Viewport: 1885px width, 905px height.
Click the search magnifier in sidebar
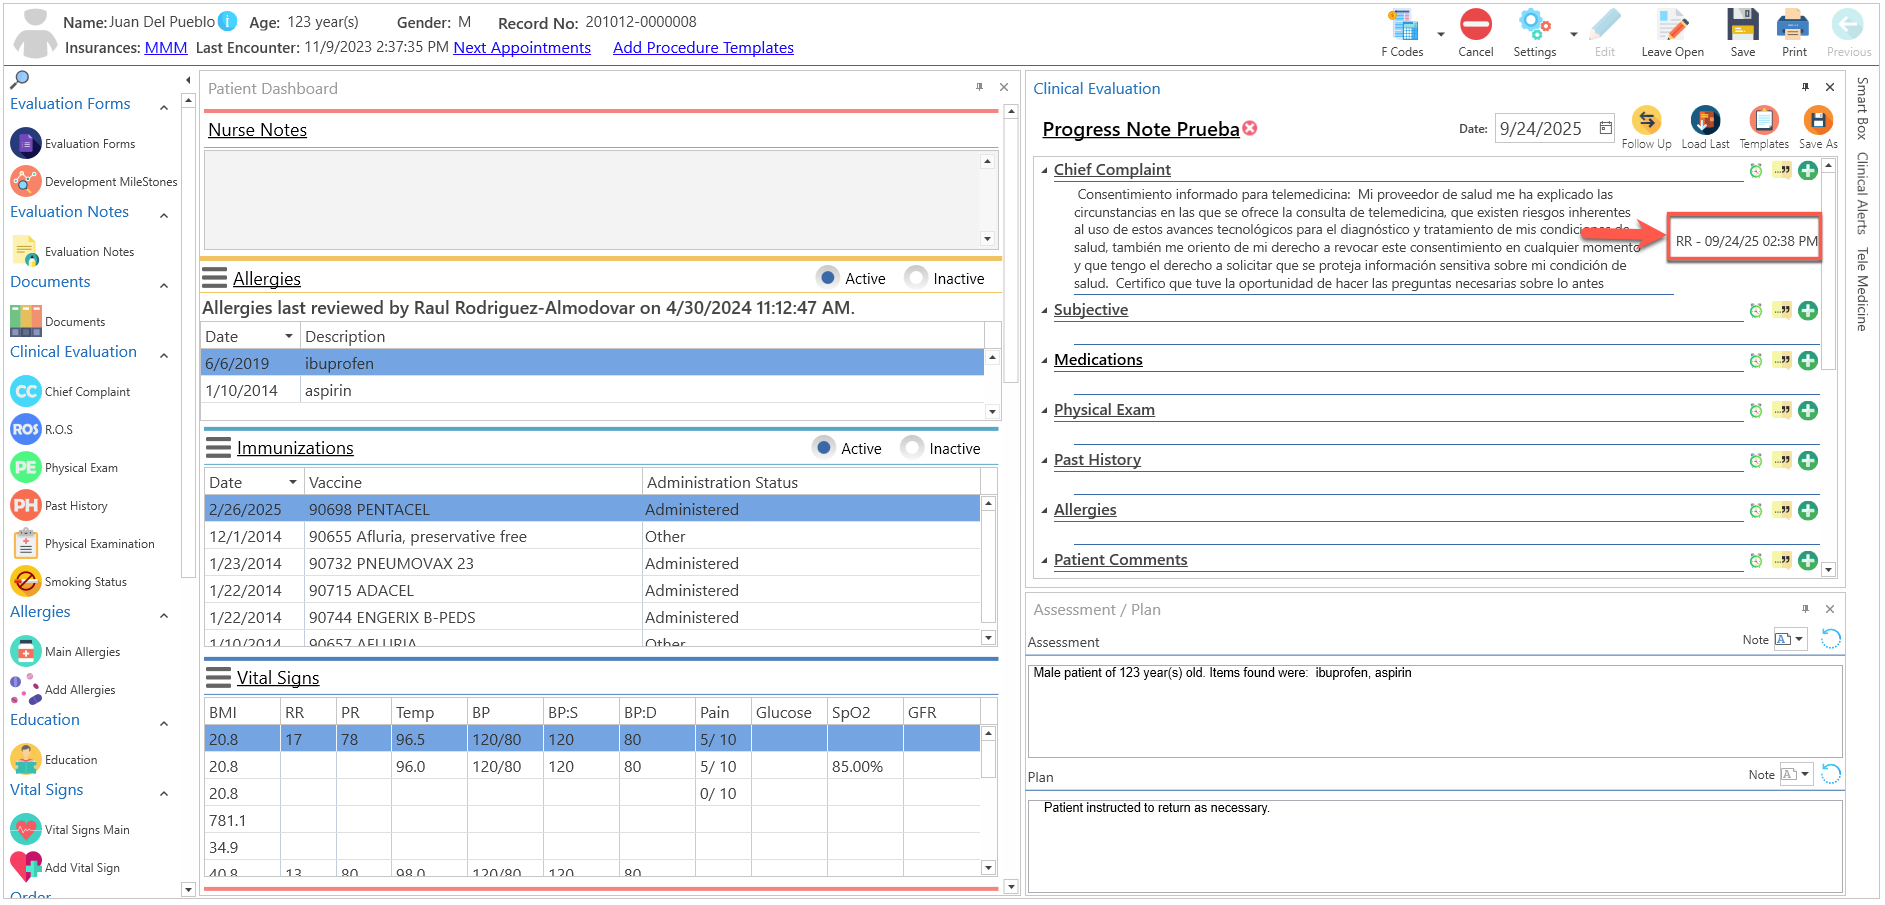pyautogui.click(x=19, y=79)
